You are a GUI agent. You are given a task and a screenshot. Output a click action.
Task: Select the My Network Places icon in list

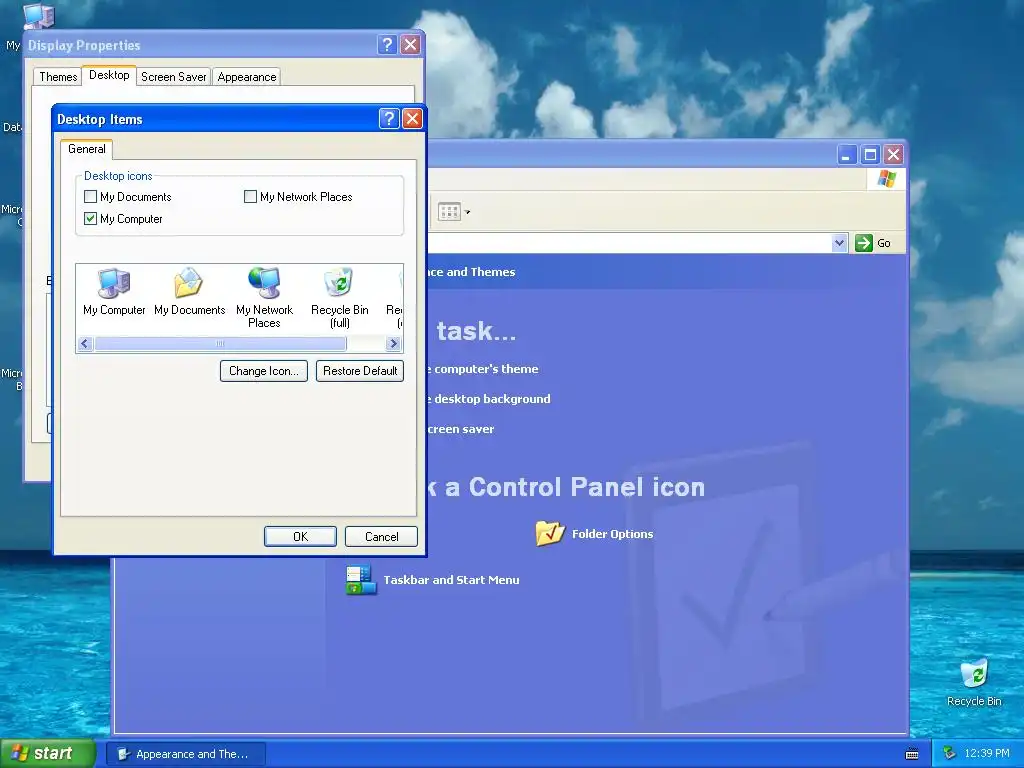point(264,297)
